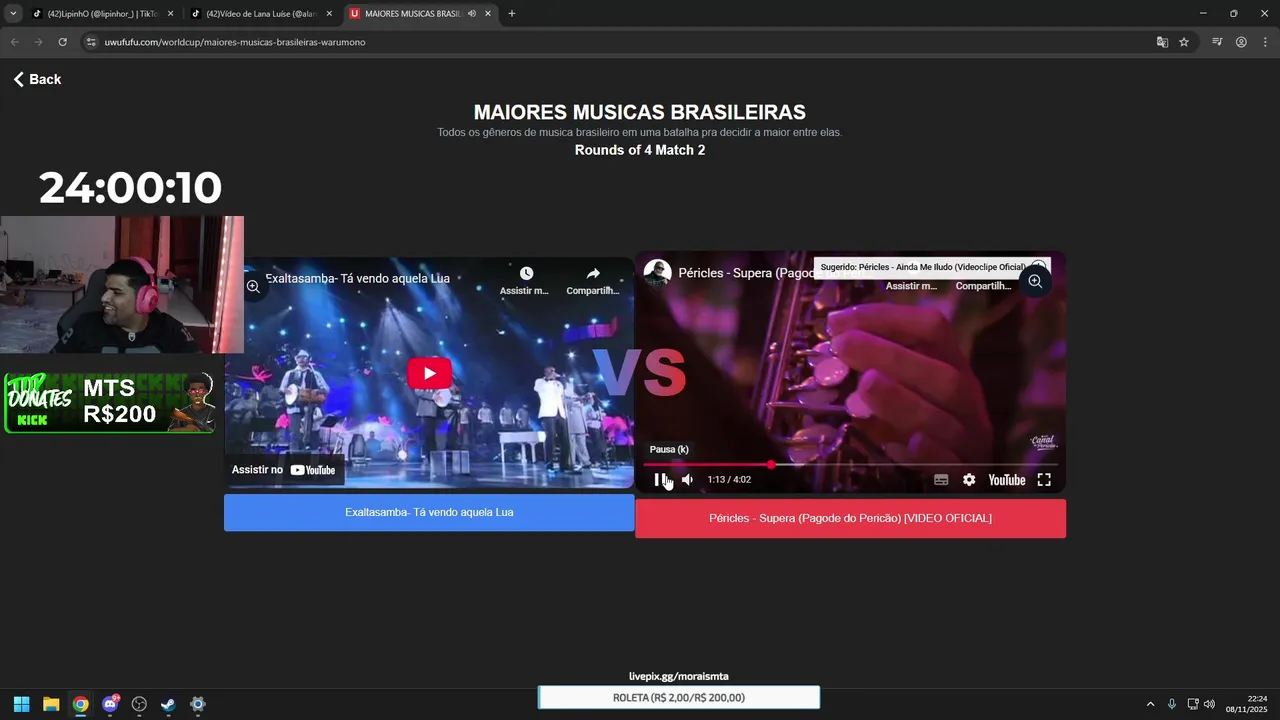Open suggested video Péricles - Ainda Me Iludo
1280x720 pixels.
(x=923, y=267)
